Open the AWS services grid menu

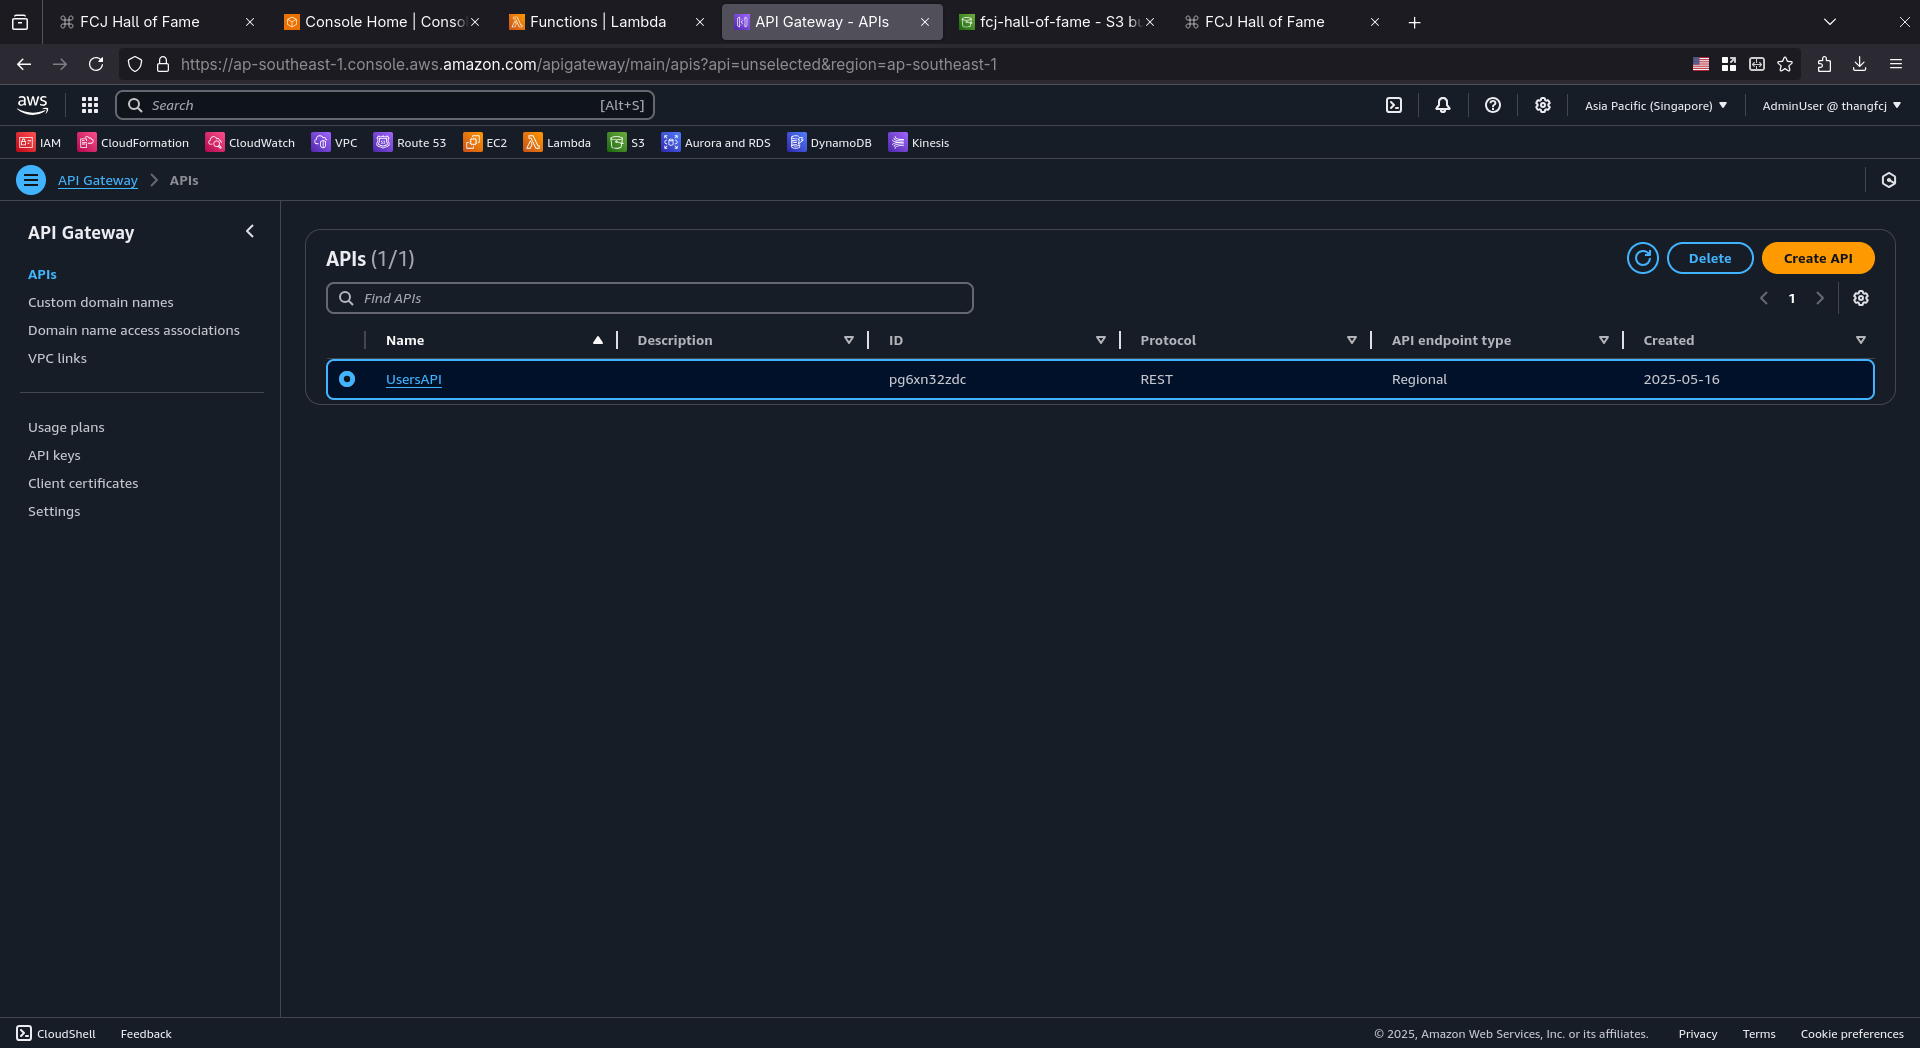click(90, 105)
